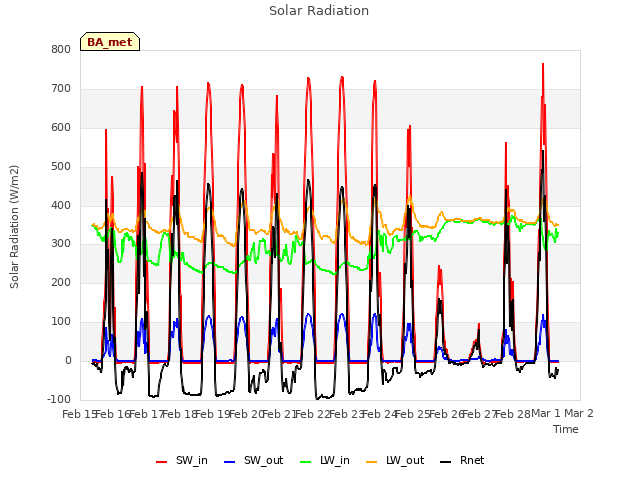Click the red SW_in legend line swatch
640x480 pixels.
162,462
